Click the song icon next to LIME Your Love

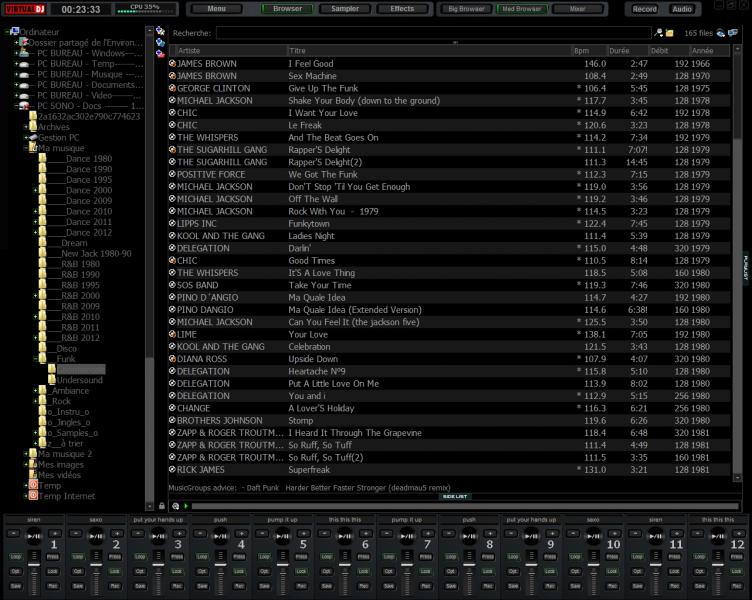172,334
